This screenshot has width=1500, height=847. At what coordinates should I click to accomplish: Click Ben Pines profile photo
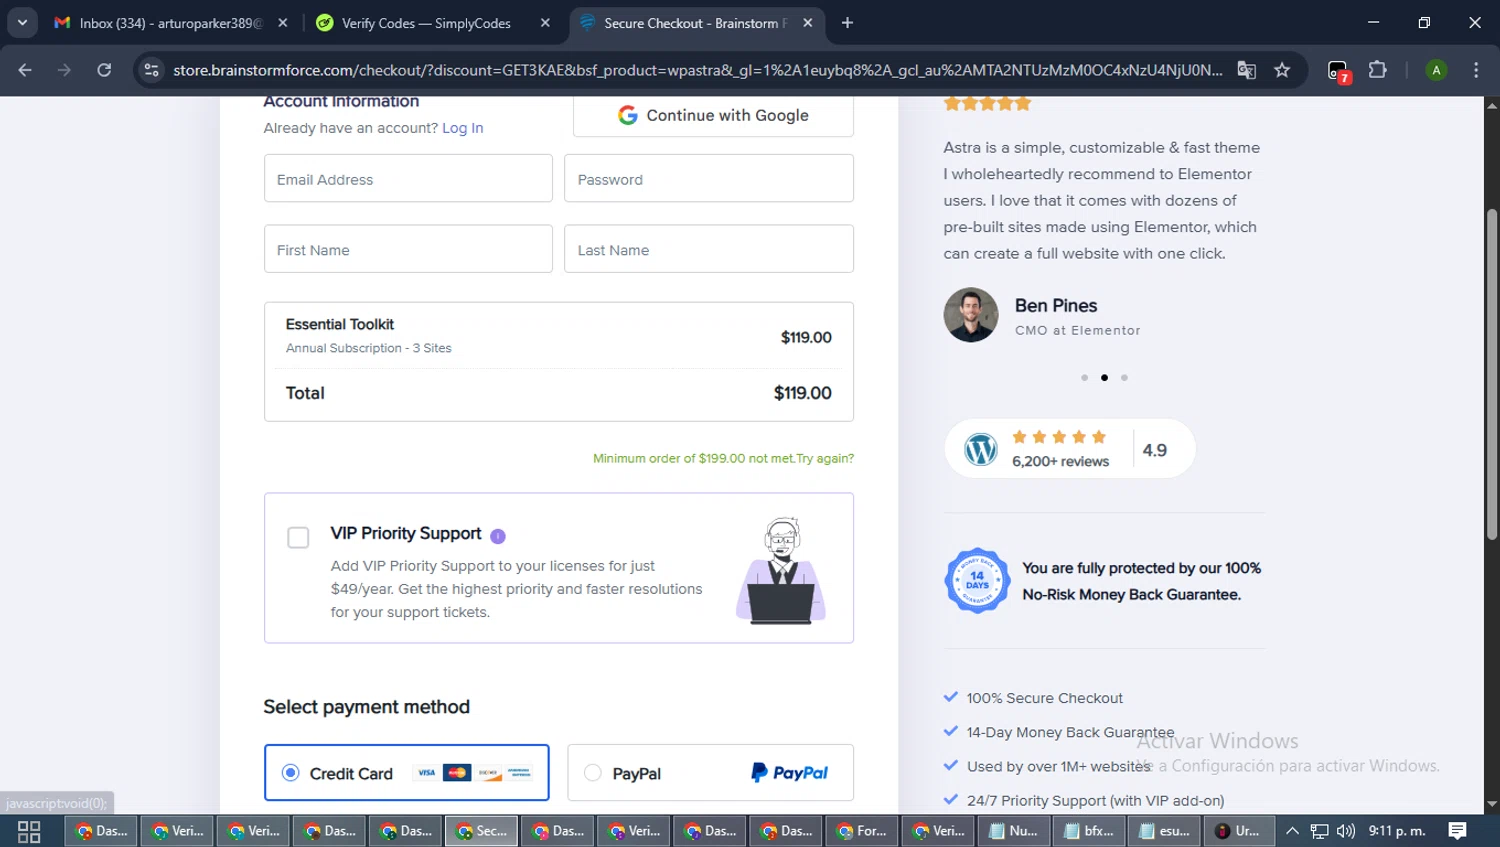[971, 315]
